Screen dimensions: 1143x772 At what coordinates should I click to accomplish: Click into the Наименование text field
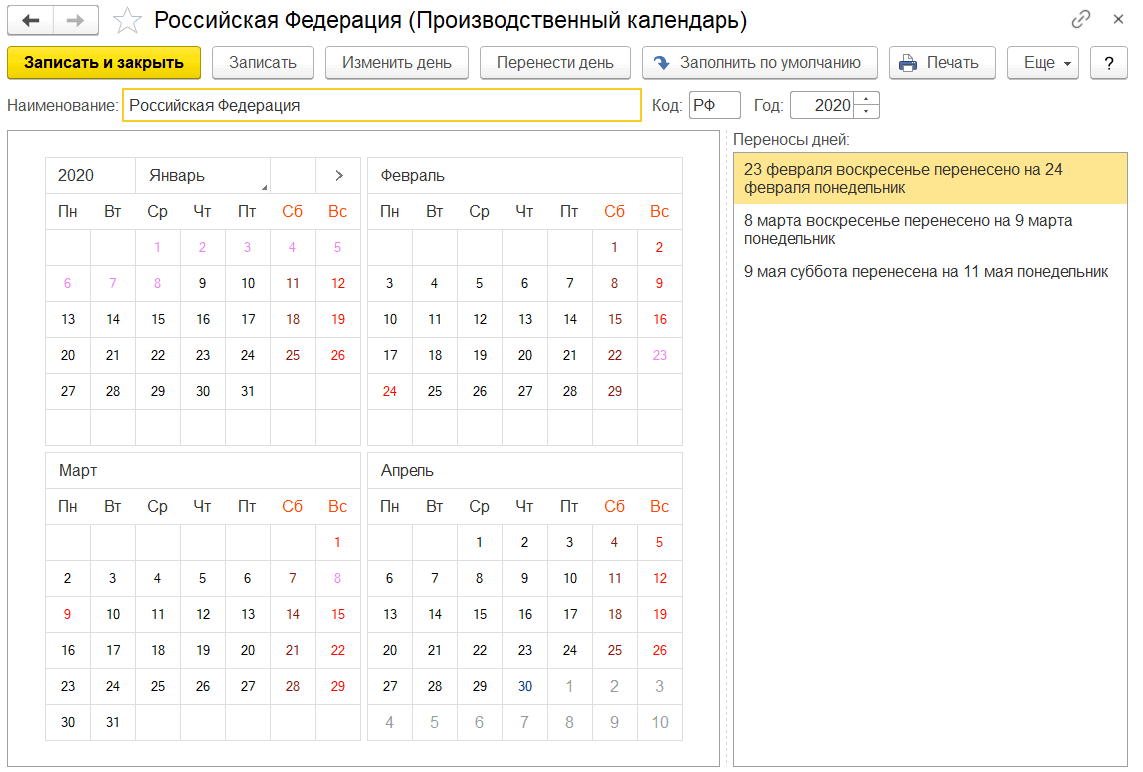(x=381, y=105)
